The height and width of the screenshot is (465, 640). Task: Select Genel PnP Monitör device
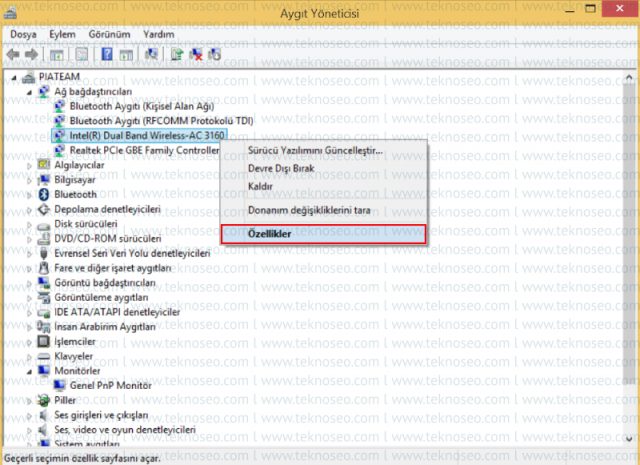coord(110,385)
